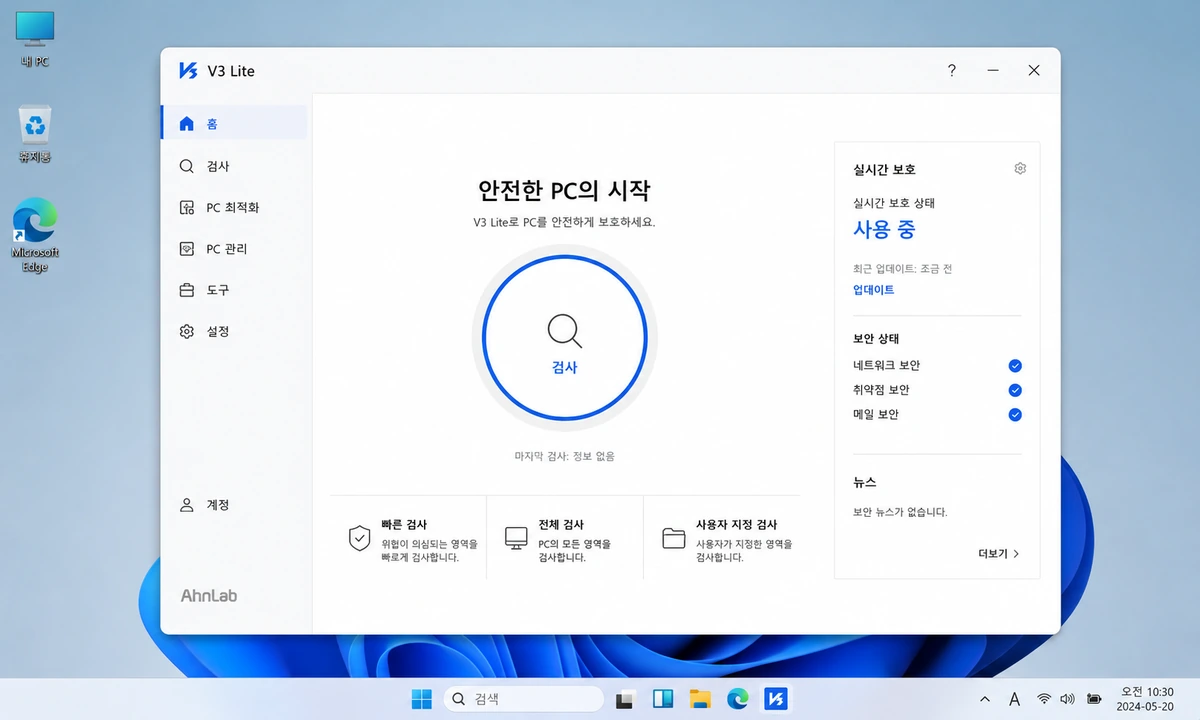Viewport: 1200px width, 720px height.
Task: Show hidden tray icons chevron
Action: [985, 699]
